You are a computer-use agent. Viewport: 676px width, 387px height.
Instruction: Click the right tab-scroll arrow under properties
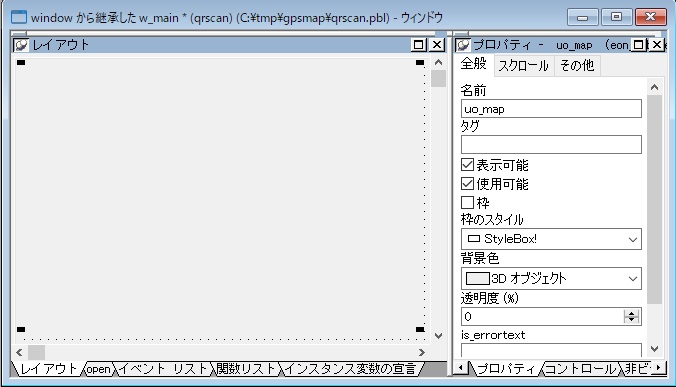coord(658,368)
